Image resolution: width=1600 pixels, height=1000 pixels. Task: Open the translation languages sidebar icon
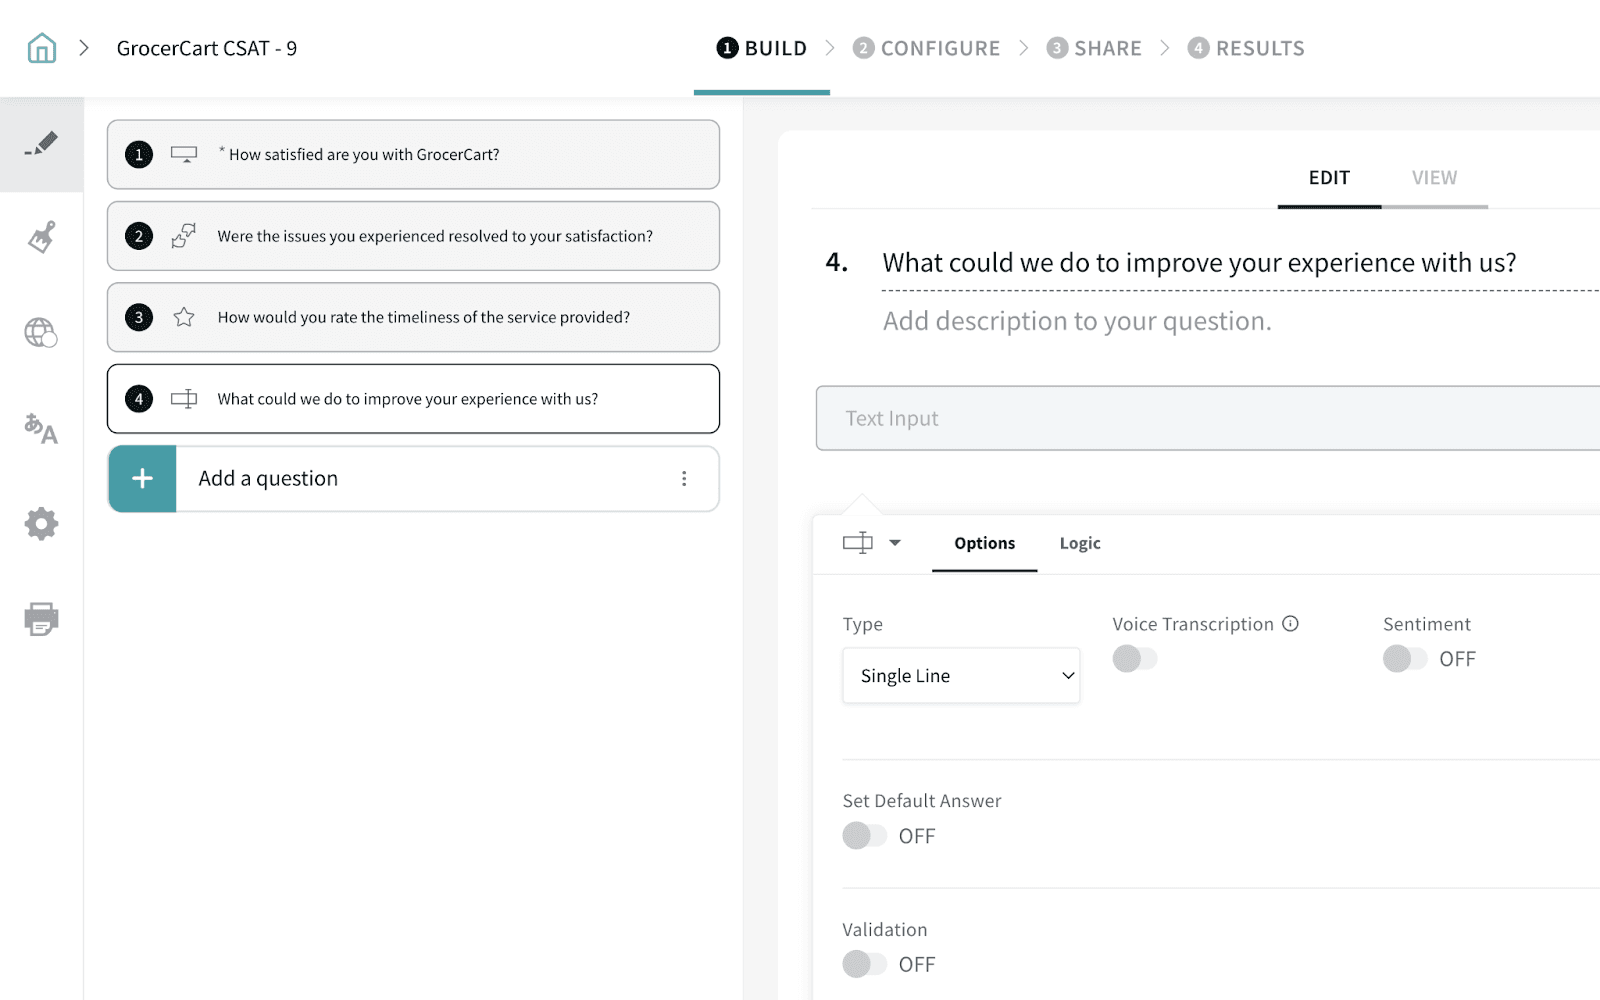[41, 429]
